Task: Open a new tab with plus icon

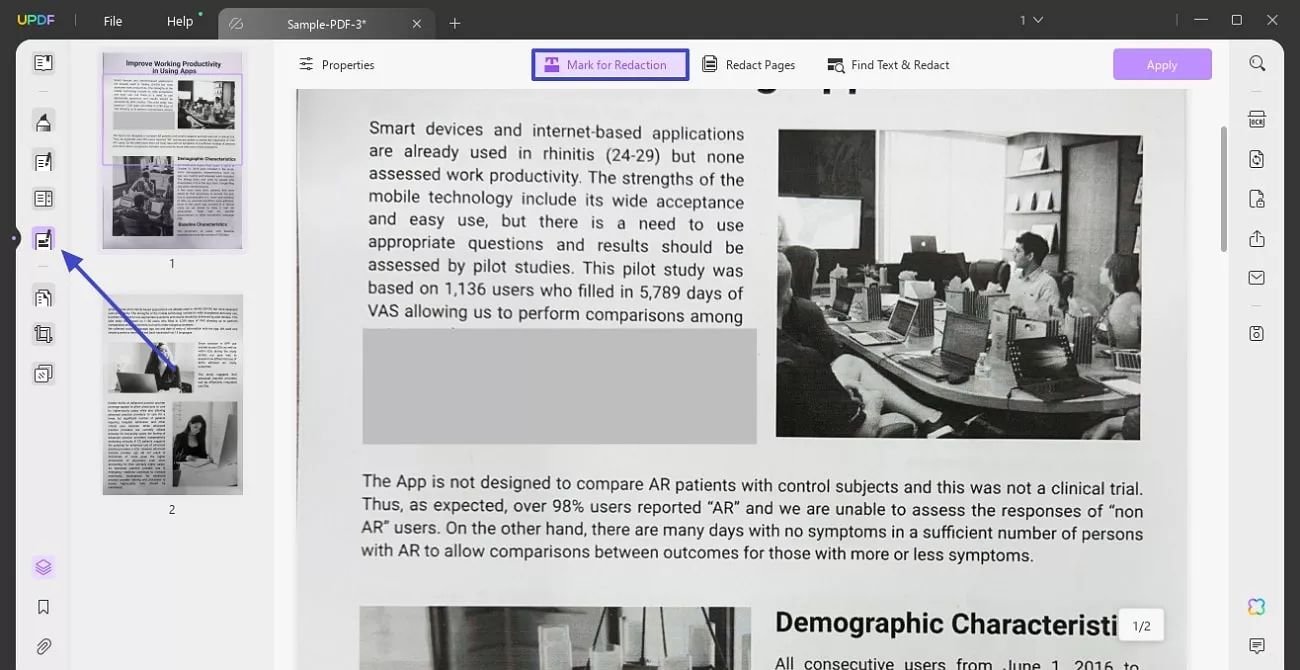Action: 455,23
